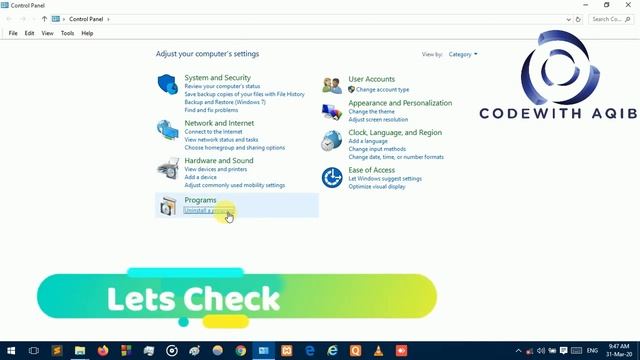
Task: Click the refresh button in address bar
Action: 578,19
